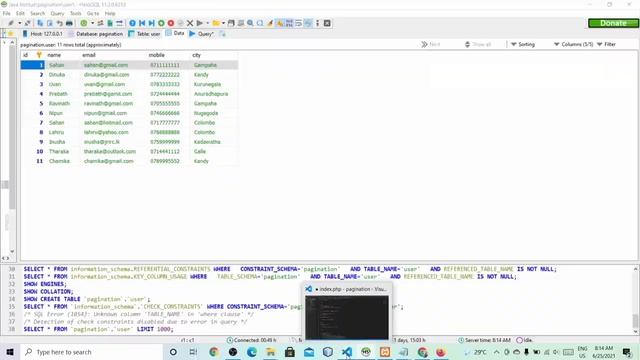640x360 pixels.
Task: Open dropdown arrow next to connect icon
Action: tap(19, 23)
